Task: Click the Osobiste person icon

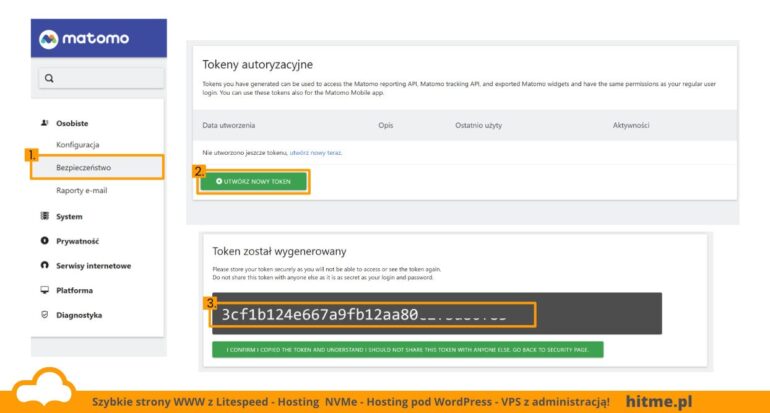Action: [x=45, y=123]
